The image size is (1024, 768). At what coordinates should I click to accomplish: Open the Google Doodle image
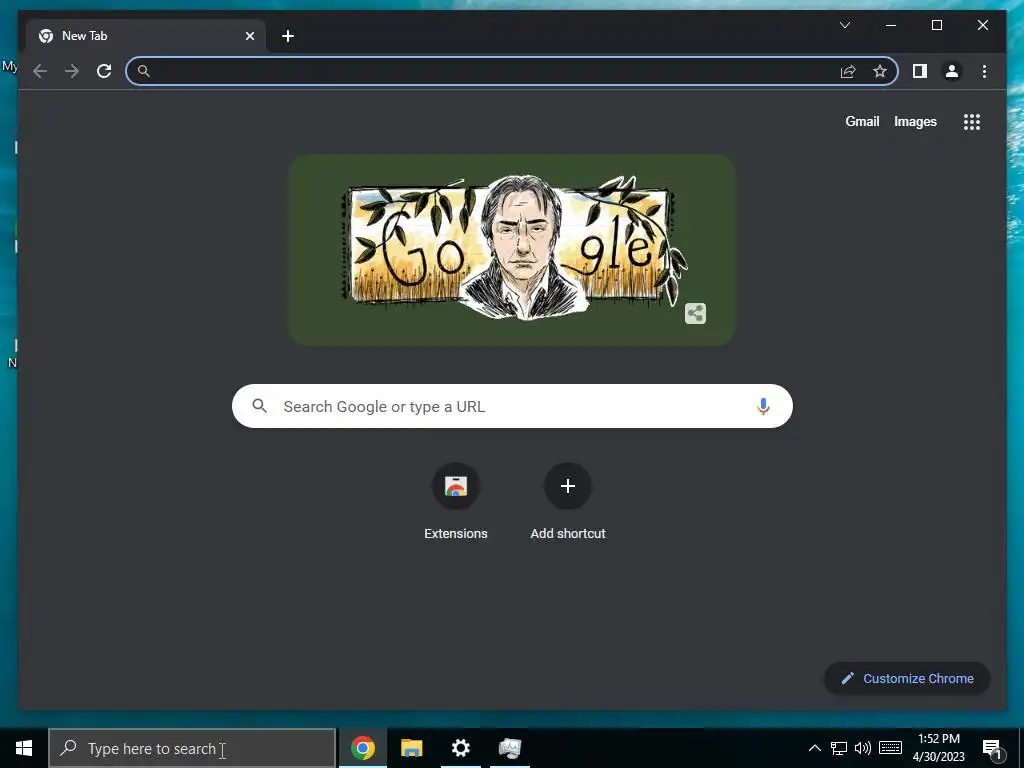[x=513, y=249]
